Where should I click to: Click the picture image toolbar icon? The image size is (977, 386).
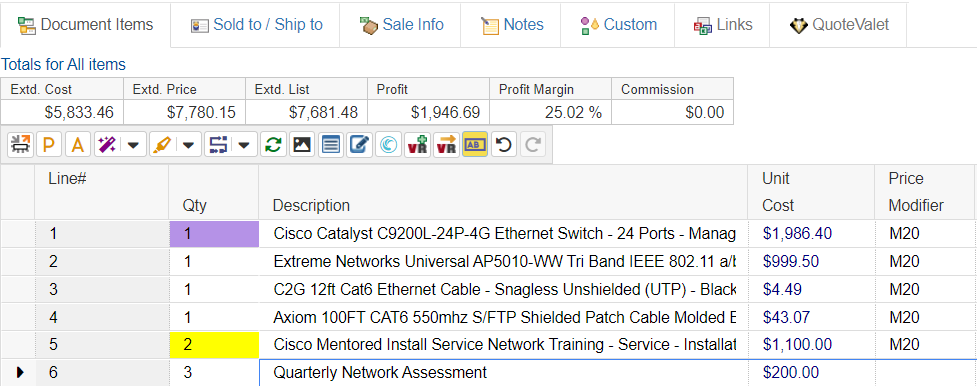pos(302,145)
